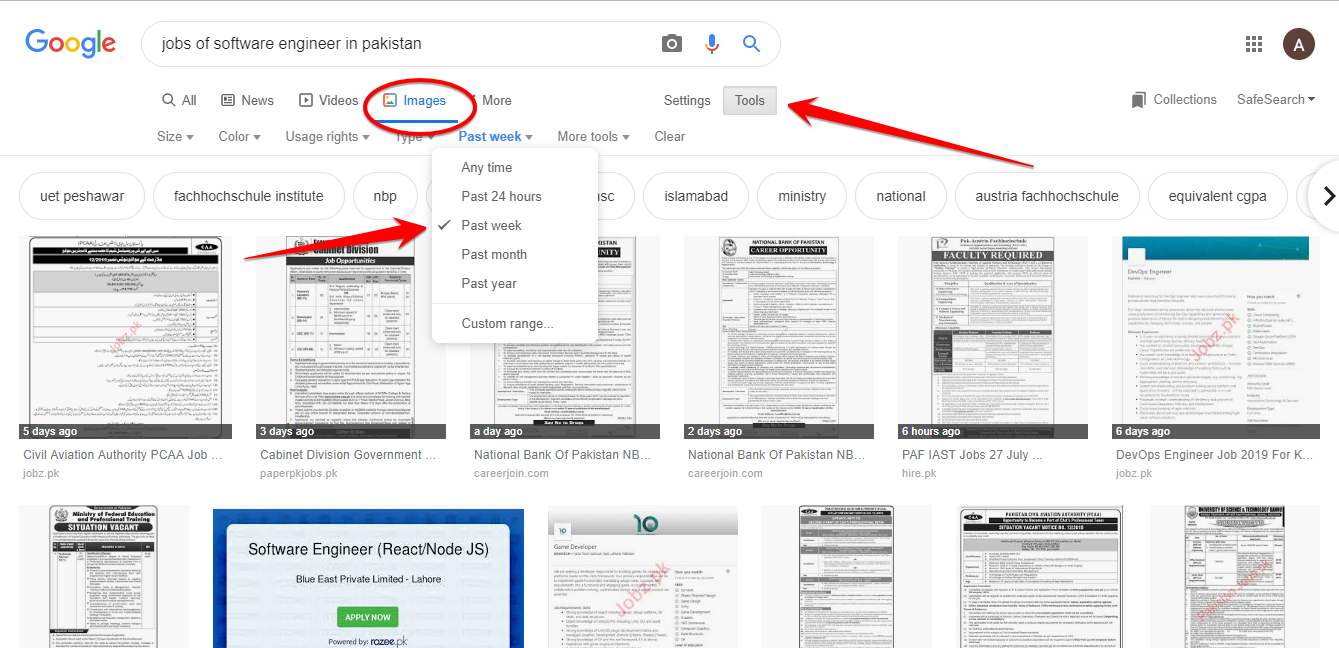Clear all applied filters
The width and height of the screenshot is (1339, 648).
670,137
